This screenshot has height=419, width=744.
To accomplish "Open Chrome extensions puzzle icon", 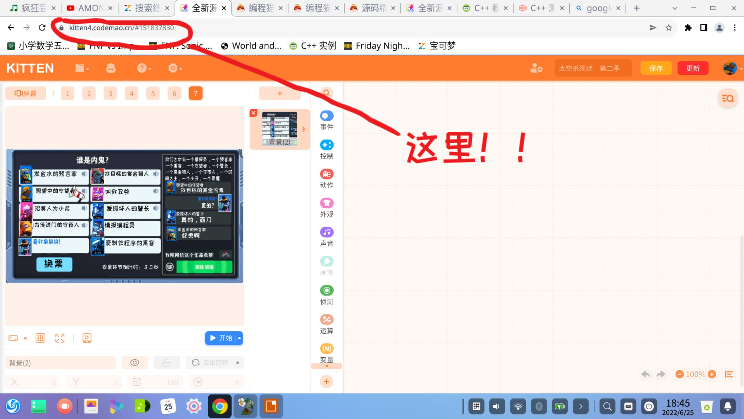I will click(x=688, y=28).
